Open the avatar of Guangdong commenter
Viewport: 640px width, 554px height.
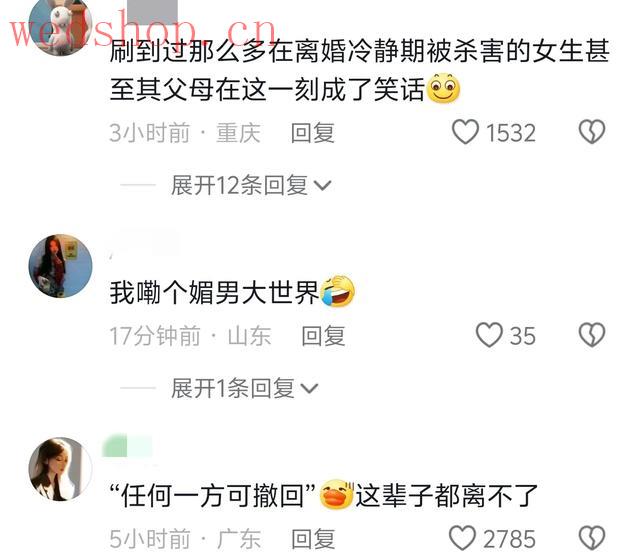(60, 469)
